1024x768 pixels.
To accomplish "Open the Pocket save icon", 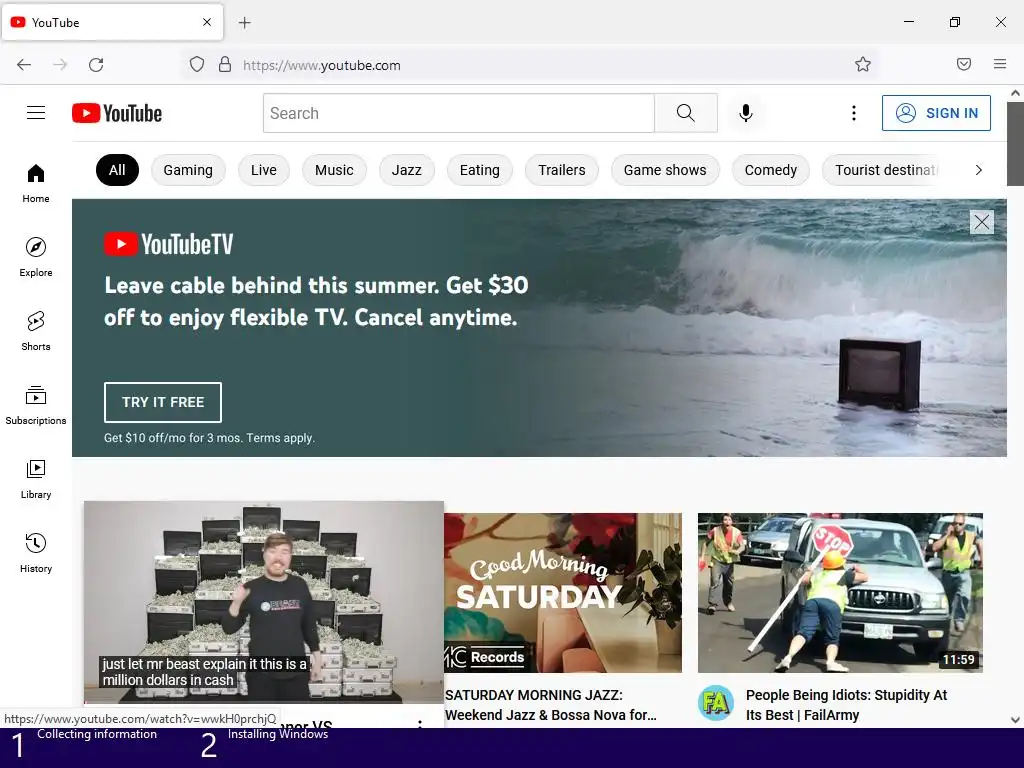I will point(964,64).
